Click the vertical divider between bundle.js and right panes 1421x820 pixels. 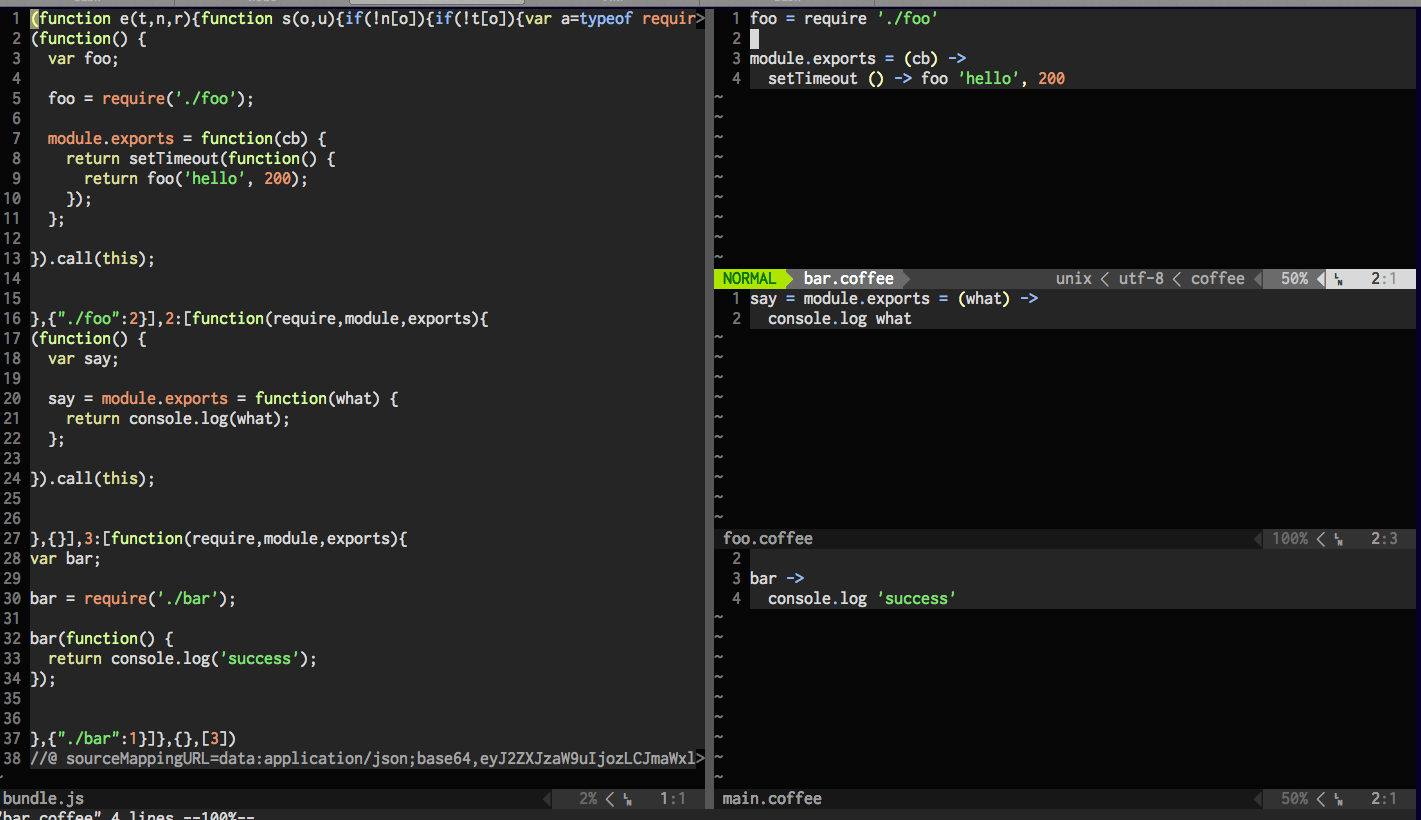coord(710,400)
